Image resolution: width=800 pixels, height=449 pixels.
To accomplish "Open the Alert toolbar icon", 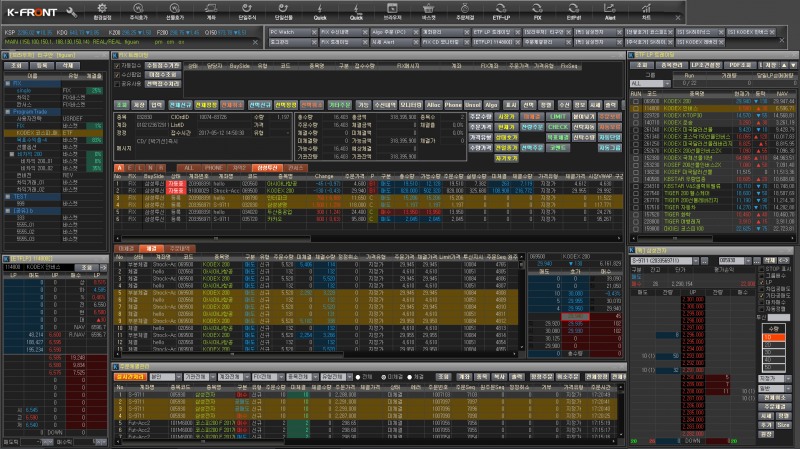I will click(x=610, y=10).
